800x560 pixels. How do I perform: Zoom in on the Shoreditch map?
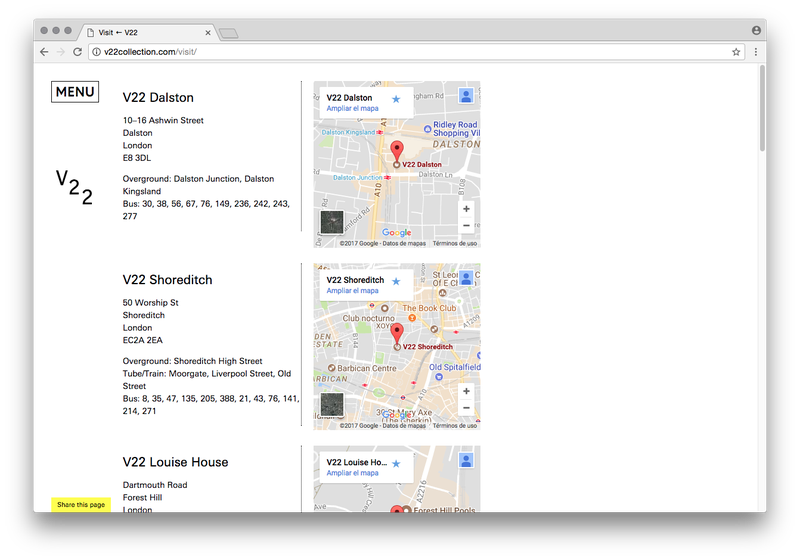[x=466, y=391]
